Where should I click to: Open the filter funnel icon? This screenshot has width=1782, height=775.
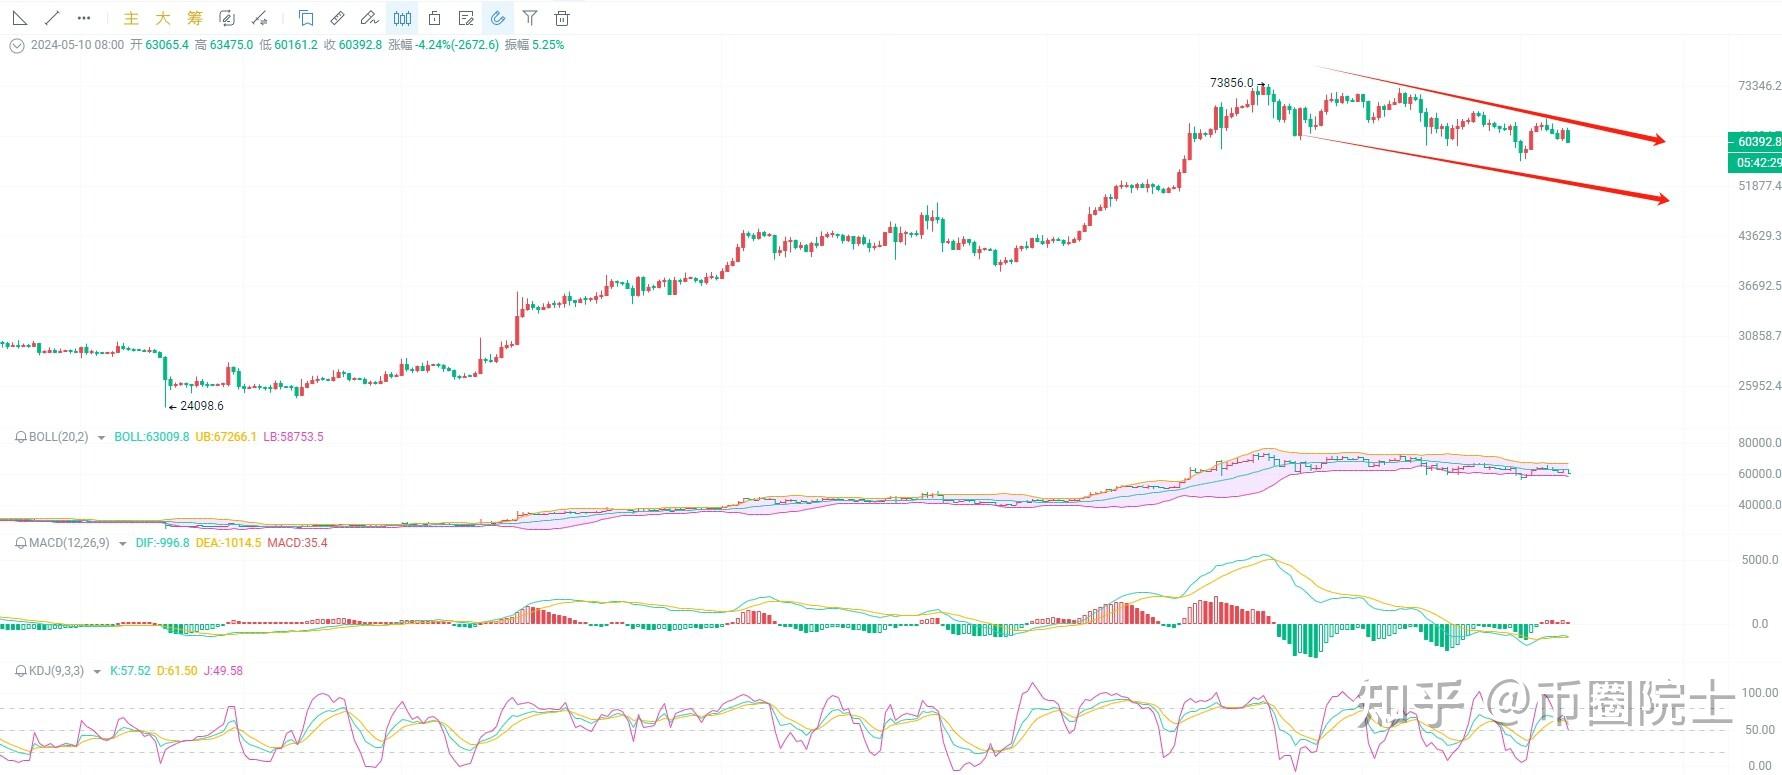[x=530, y=18]
